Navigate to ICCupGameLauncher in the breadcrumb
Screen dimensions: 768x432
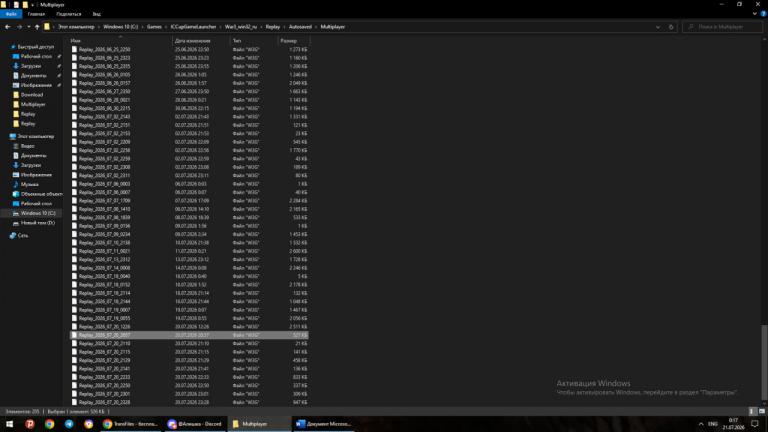point(193,27)
